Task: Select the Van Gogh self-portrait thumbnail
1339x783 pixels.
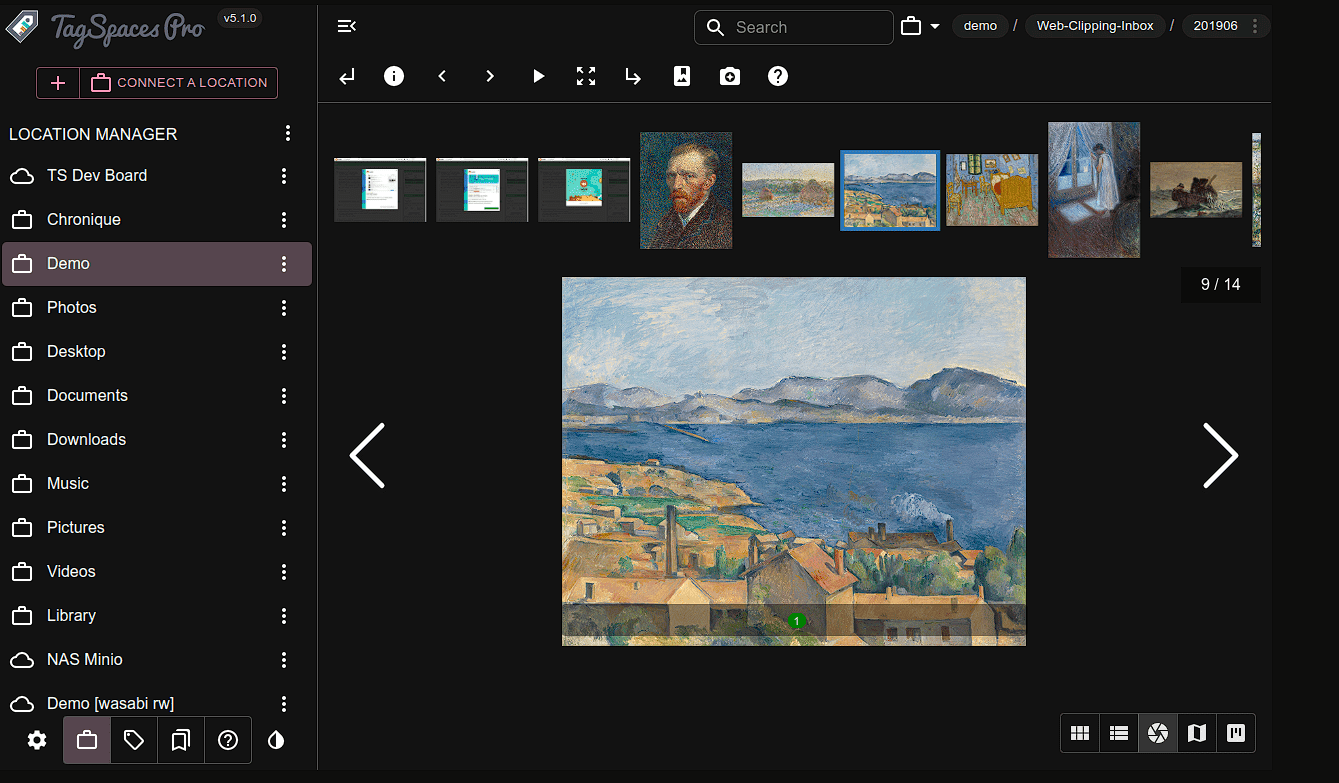Action: (x=686, y=190)
